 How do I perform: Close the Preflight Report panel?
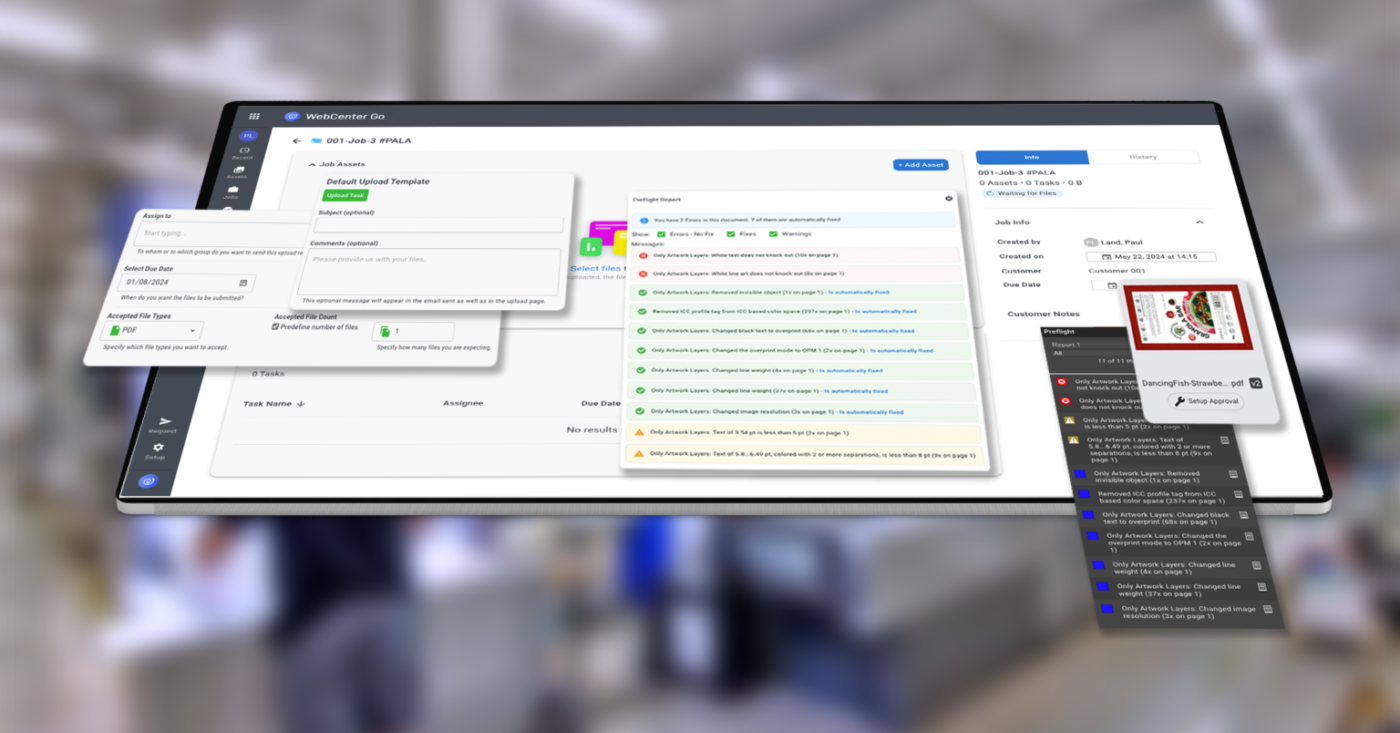[x=948, y=199]
